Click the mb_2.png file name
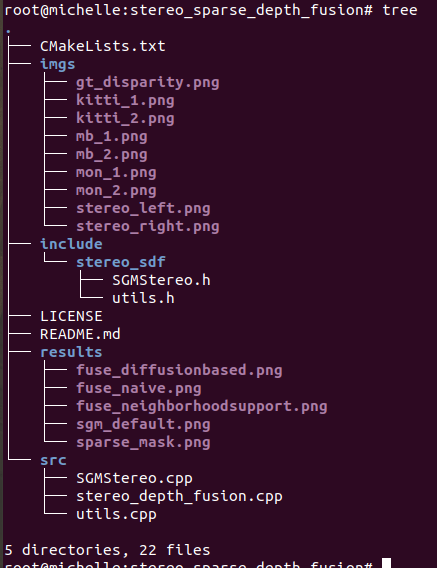Viewport: 437px width, 568px height. pos(112,155)
